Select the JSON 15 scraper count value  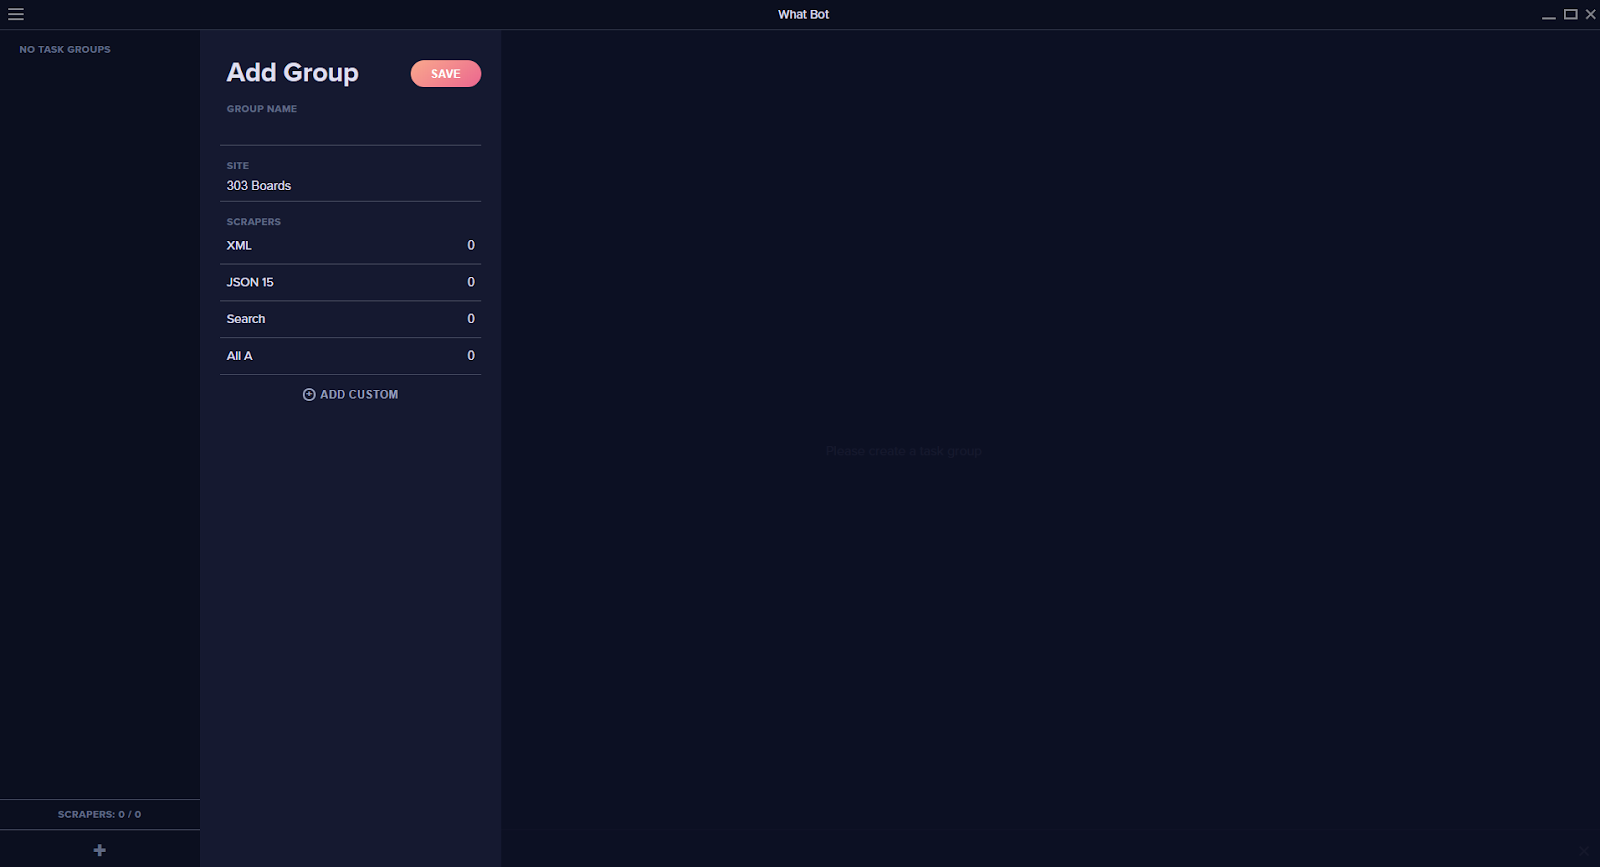tap(470, 283)
